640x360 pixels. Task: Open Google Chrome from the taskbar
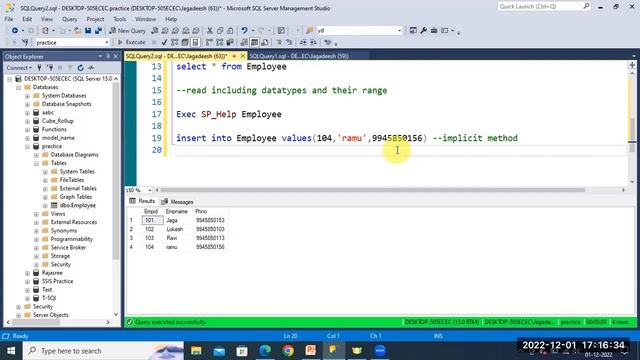coord(288,351)
